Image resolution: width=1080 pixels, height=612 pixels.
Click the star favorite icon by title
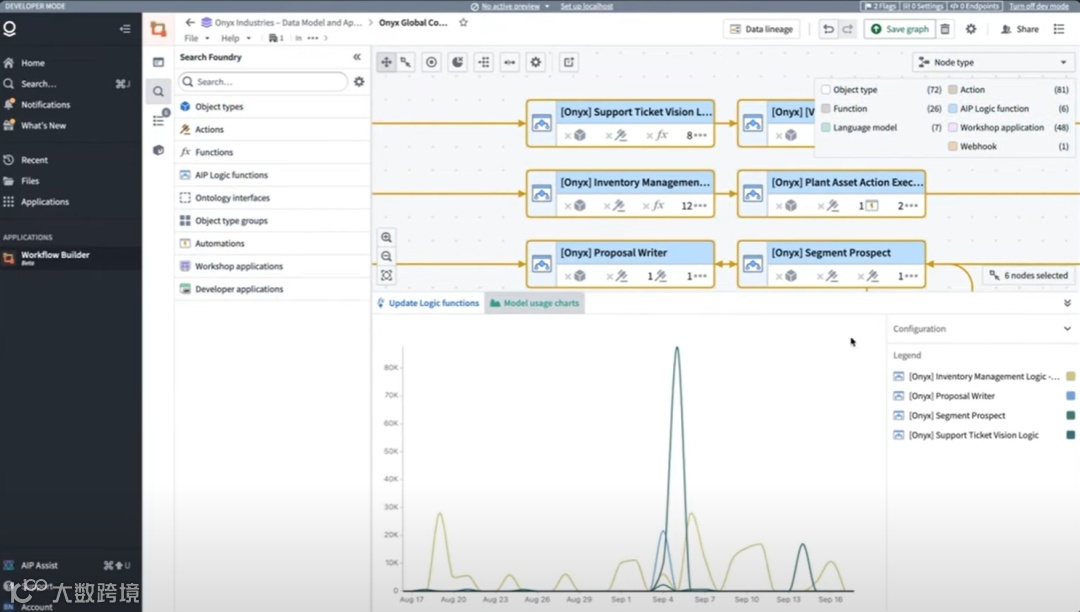(464, 22)
